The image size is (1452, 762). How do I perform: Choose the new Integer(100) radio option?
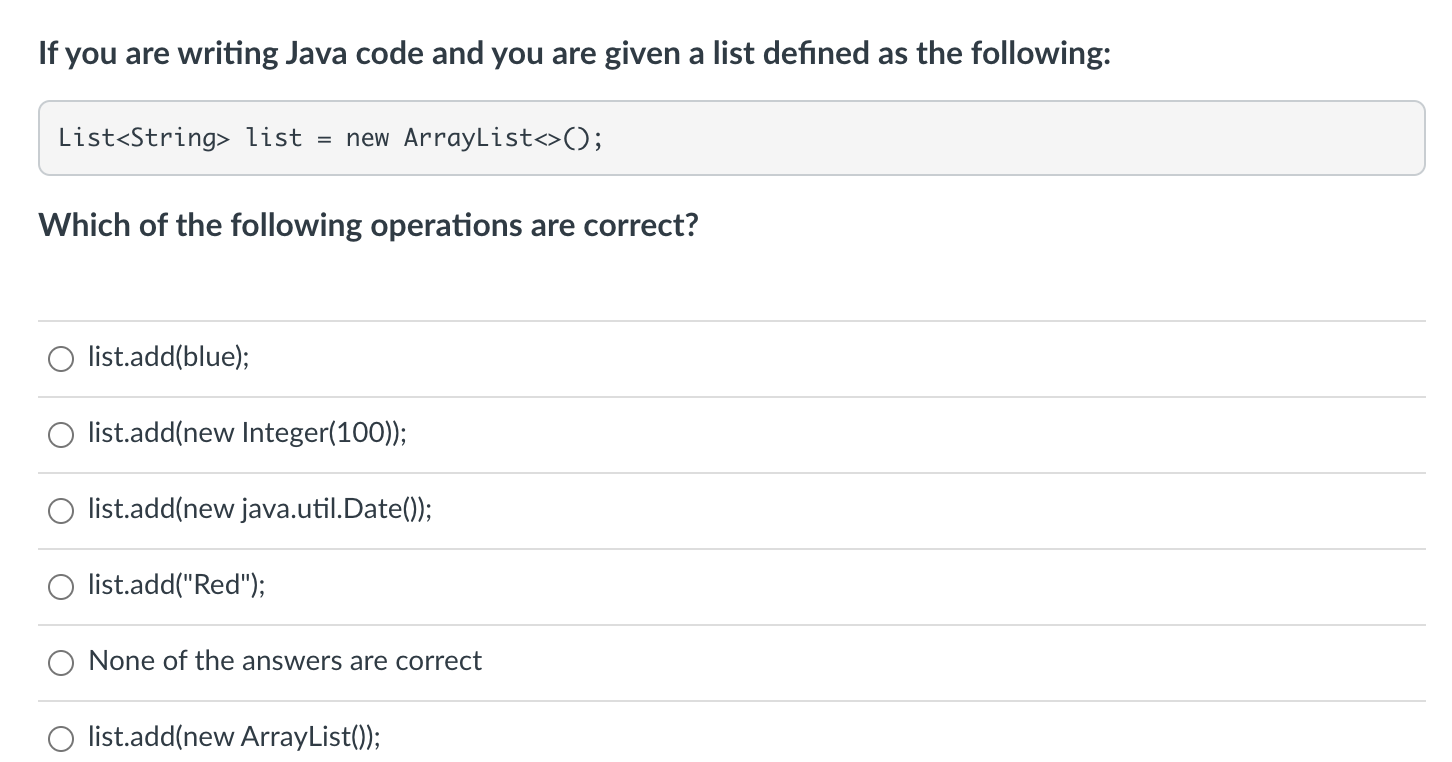coord(61,434)
